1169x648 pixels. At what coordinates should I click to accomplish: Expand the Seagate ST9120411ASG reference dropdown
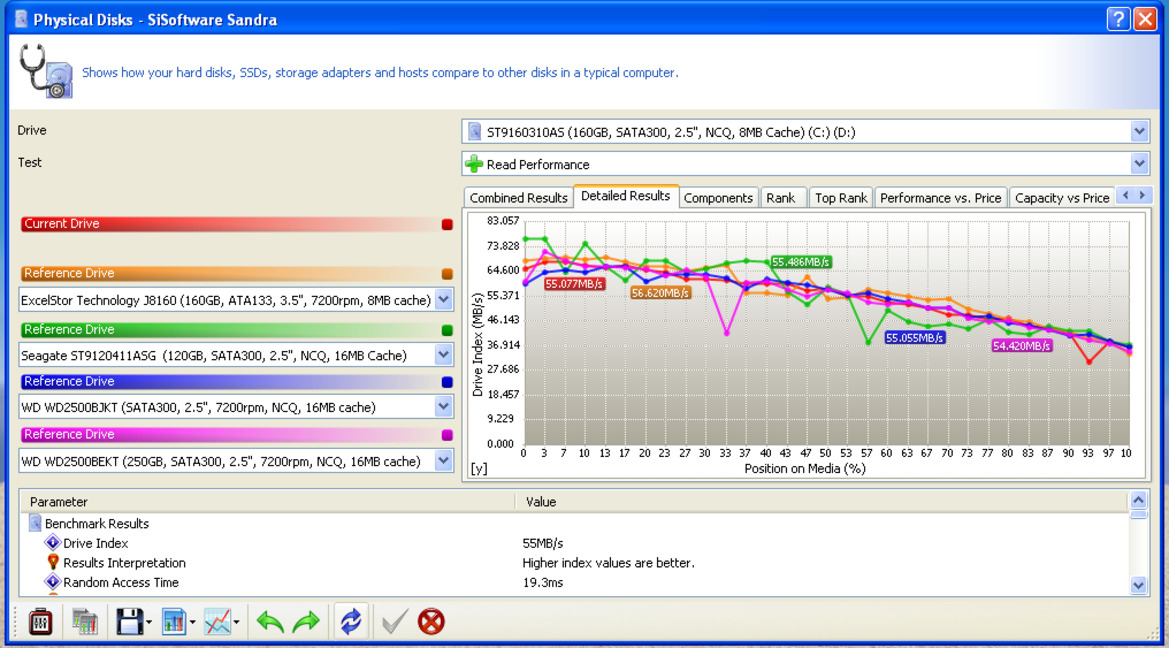[444, 355]
